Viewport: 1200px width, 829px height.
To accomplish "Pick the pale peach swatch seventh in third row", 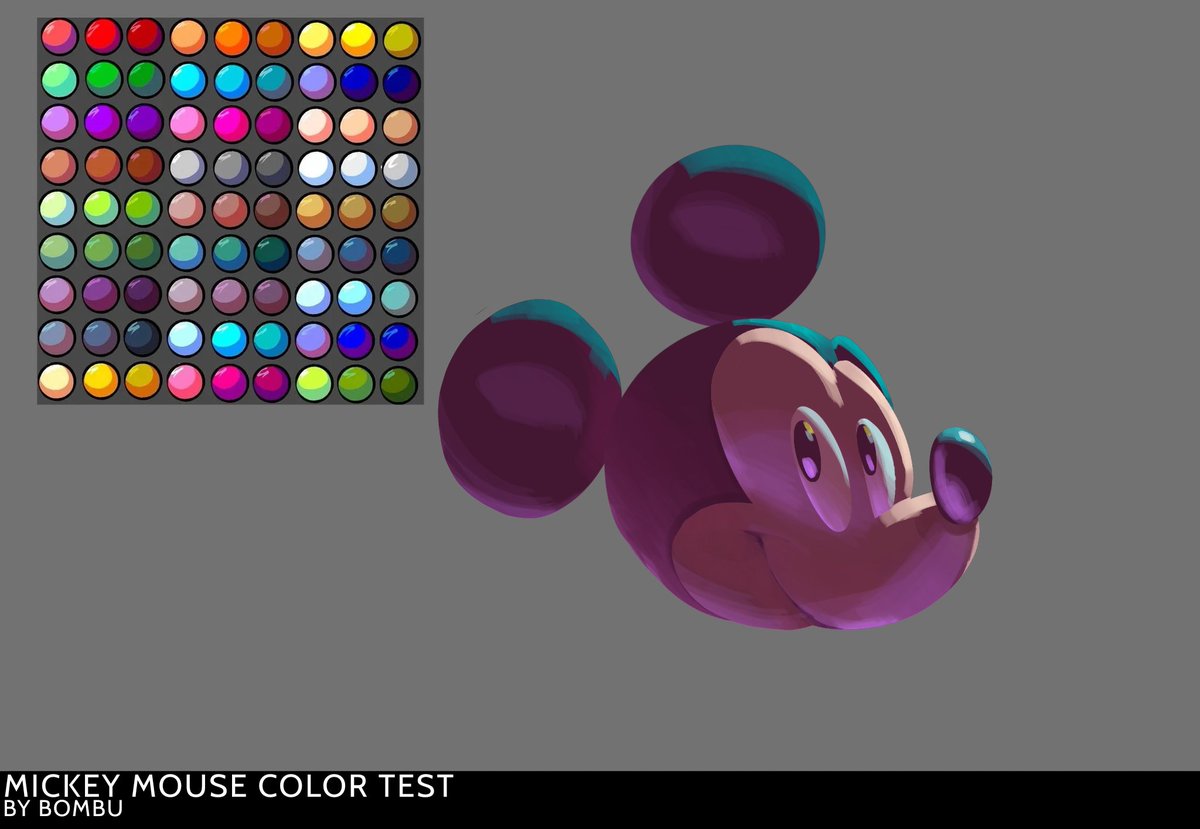I will (x=316, y=124).
